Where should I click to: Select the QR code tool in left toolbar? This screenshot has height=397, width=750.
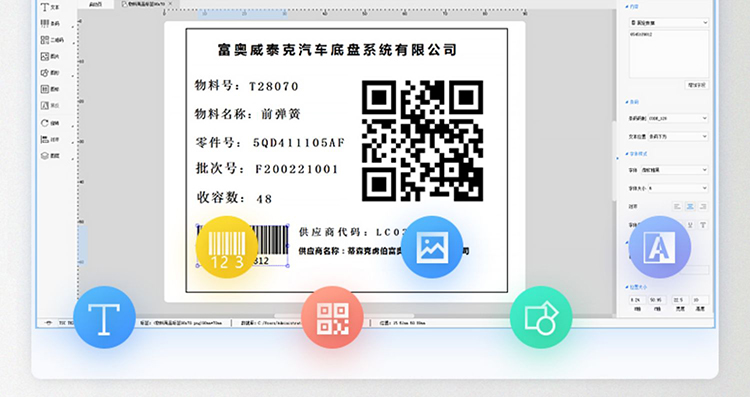tap(51, 40)
